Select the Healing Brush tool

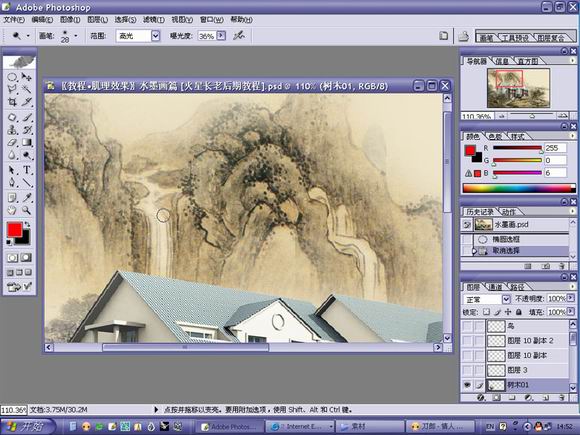[12, 118]
